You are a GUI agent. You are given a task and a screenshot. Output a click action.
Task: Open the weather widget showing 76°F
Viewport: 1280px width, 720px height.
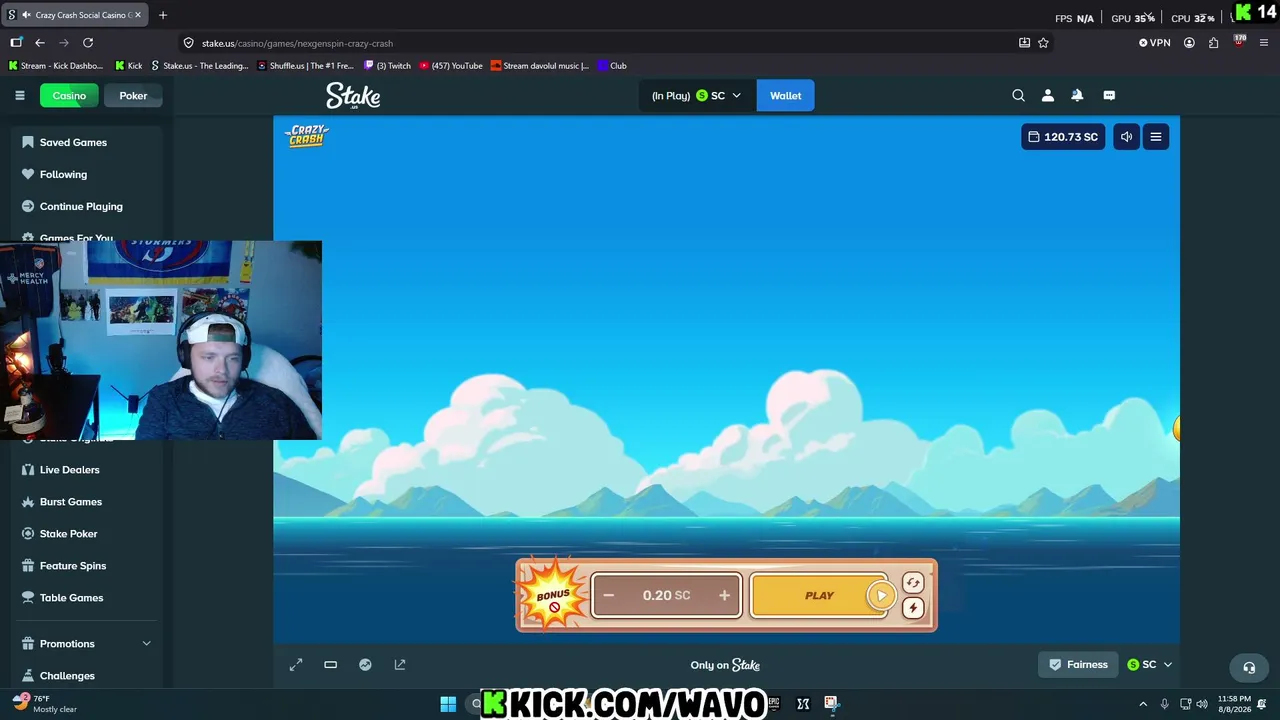tap(44, 704)
